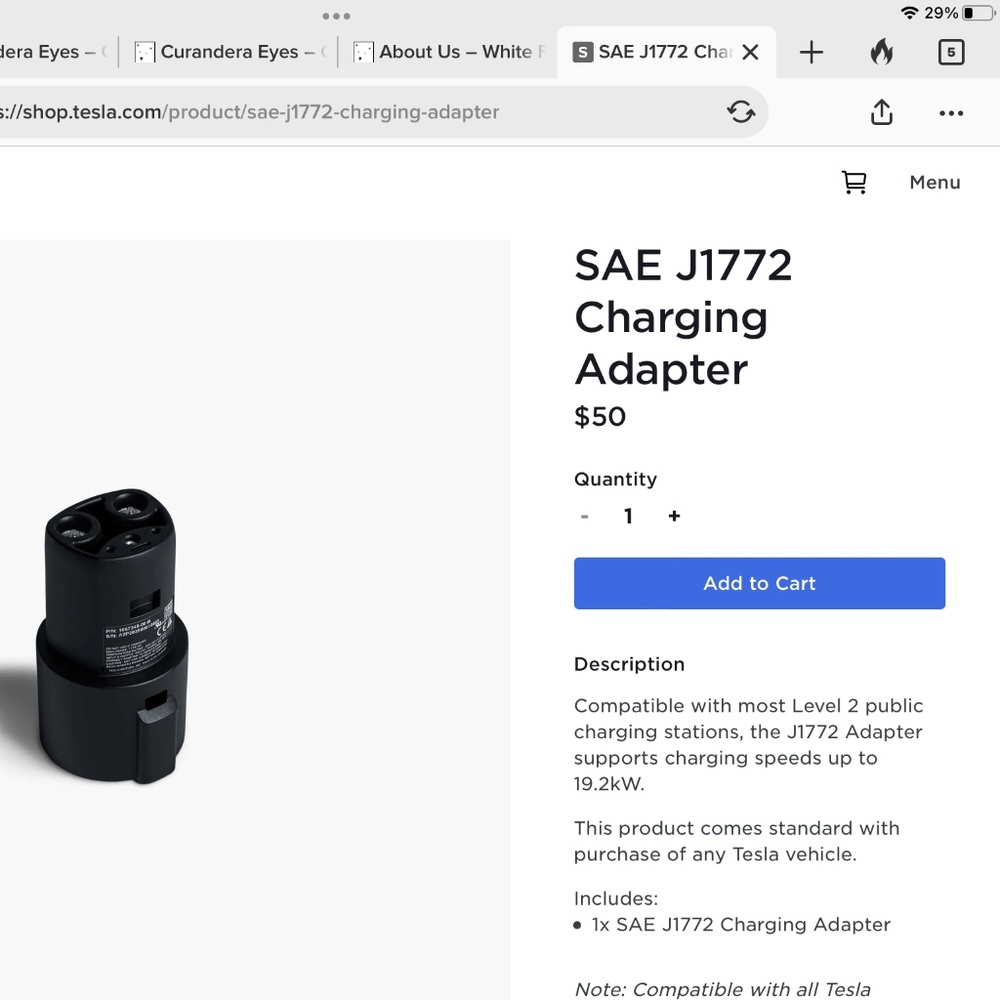Screen dimensions: 1000x1000
Task: Open the Share sheet
Action: click(881, 112)
